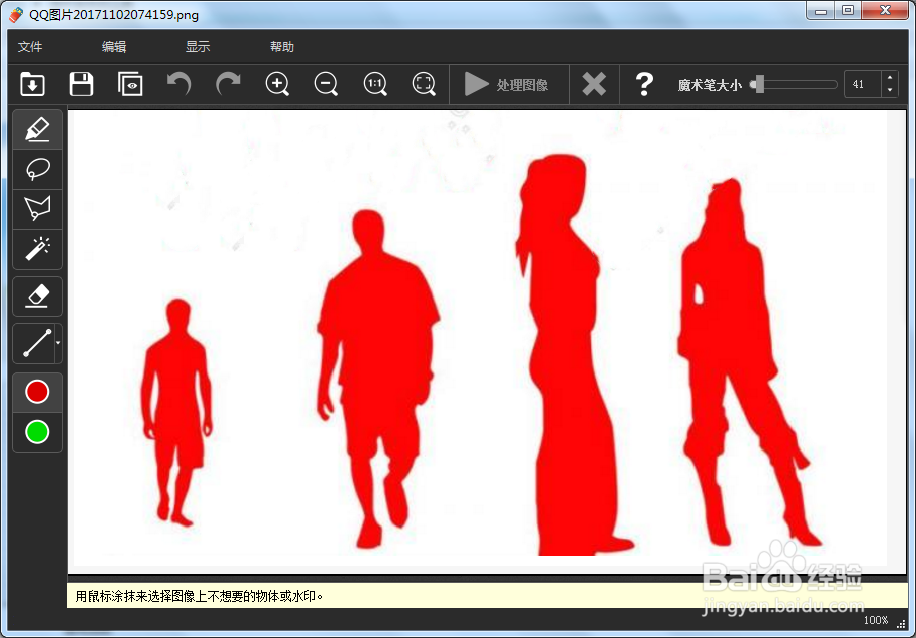Expand the line tool dropdown arrow
Viewport: 916px width, 638px height.
pos(58,343)
